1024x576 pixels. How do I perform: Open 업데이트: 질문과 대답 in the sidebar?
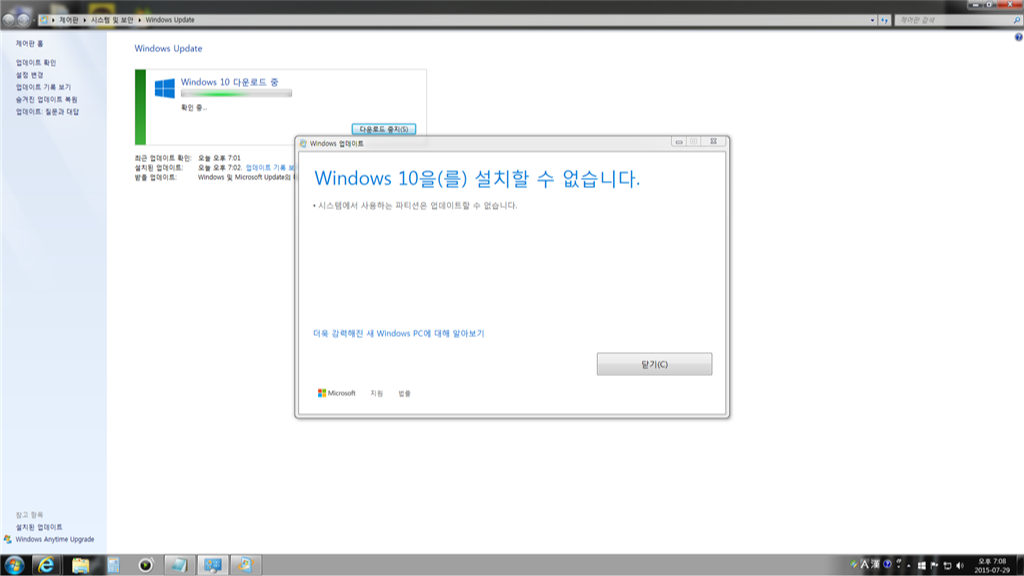pos(47,112)
